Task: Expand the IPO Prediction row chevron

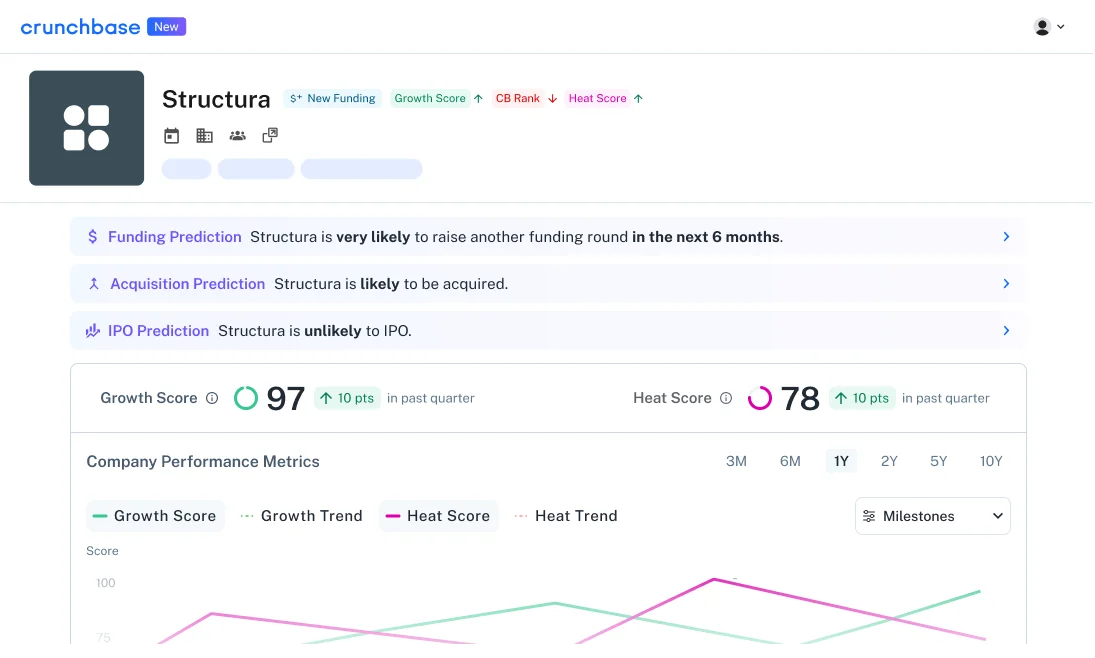Action: click(1006, 330)
